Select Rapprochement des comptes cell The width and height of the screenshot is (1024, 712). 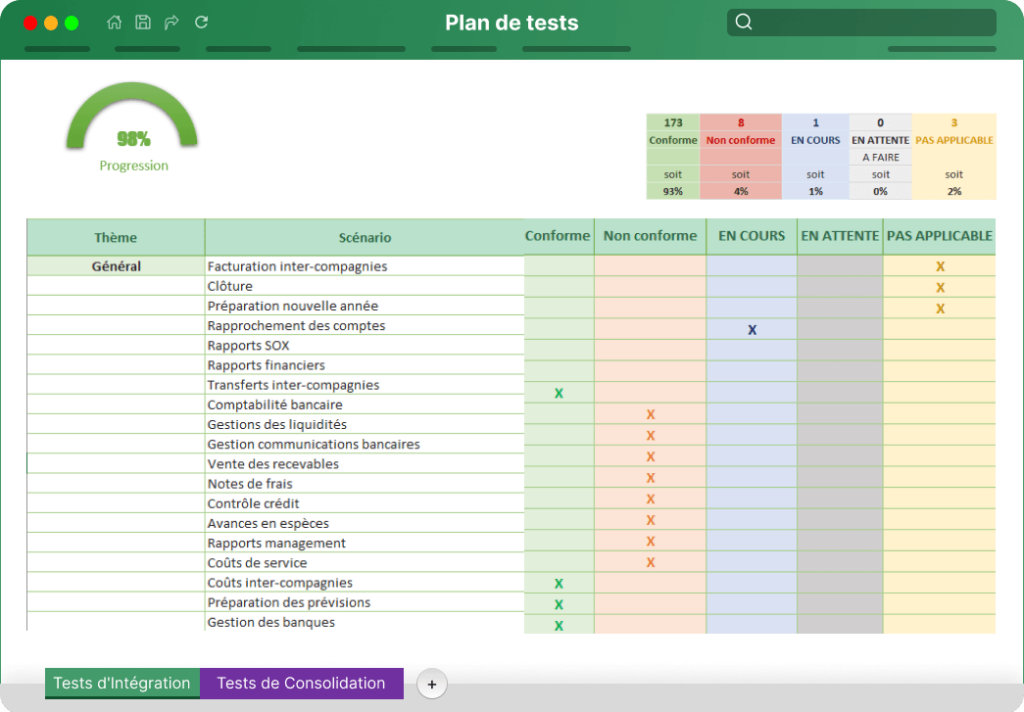(x=364, y=325)
